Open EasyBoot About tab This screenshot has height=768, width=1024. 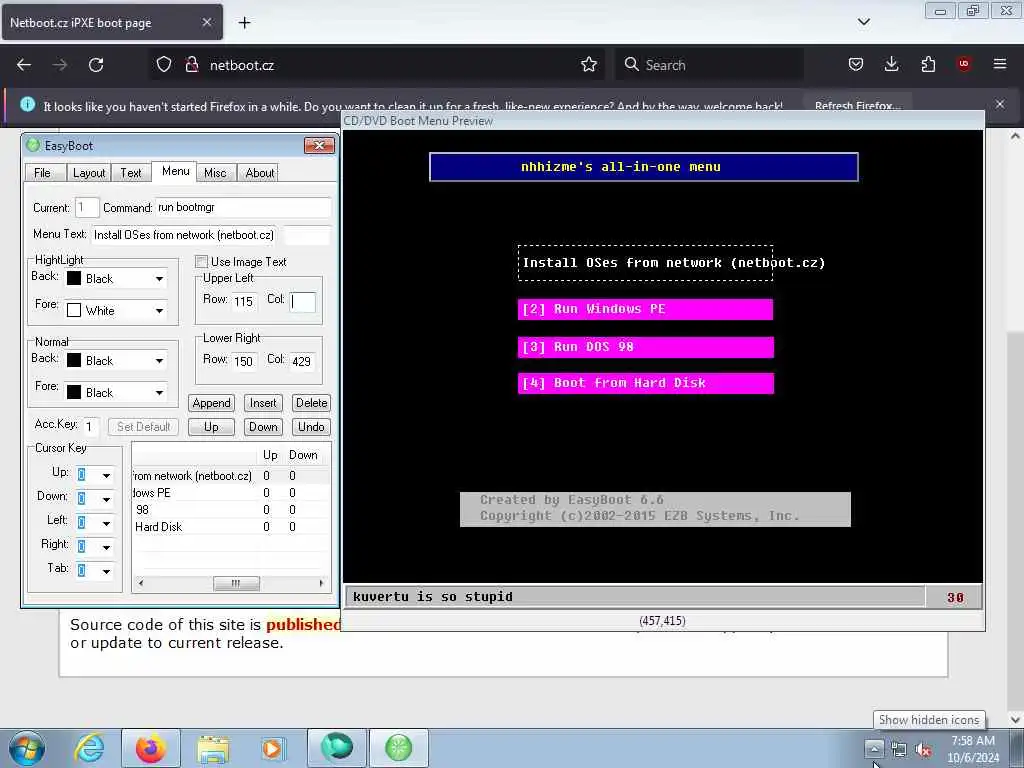click(259, 172)
